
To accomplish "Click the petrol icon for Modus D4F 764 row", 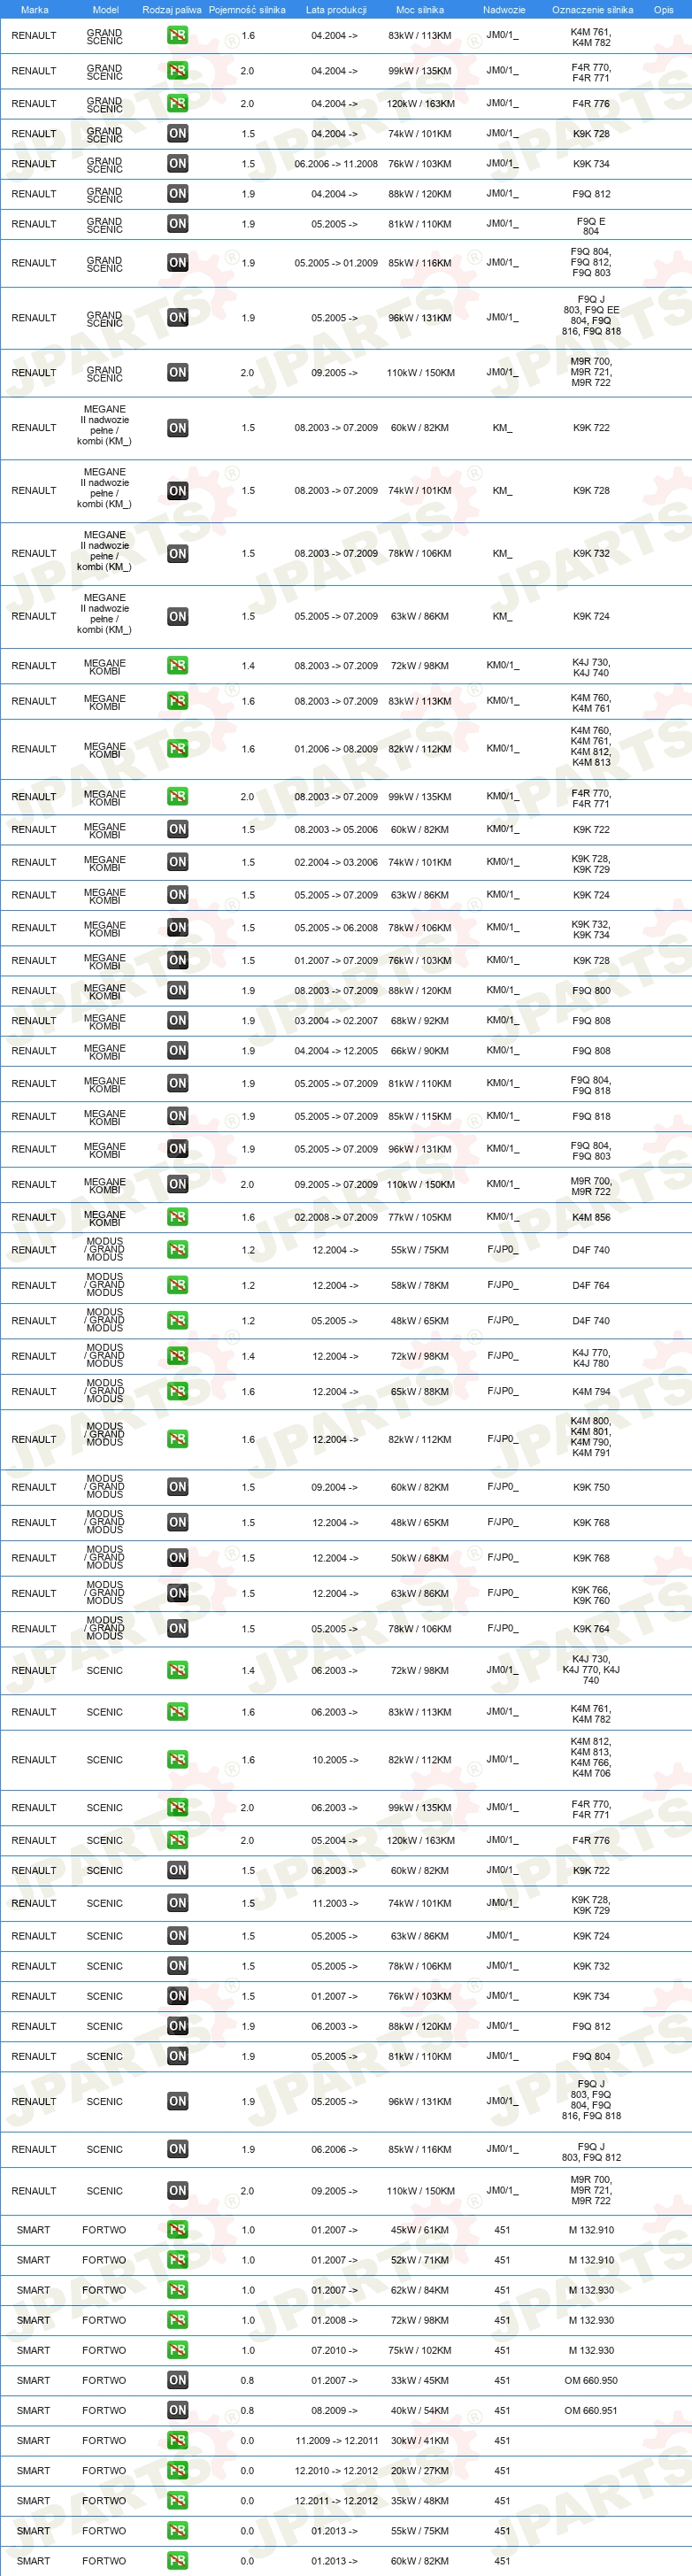I will tap(177, 1285).
